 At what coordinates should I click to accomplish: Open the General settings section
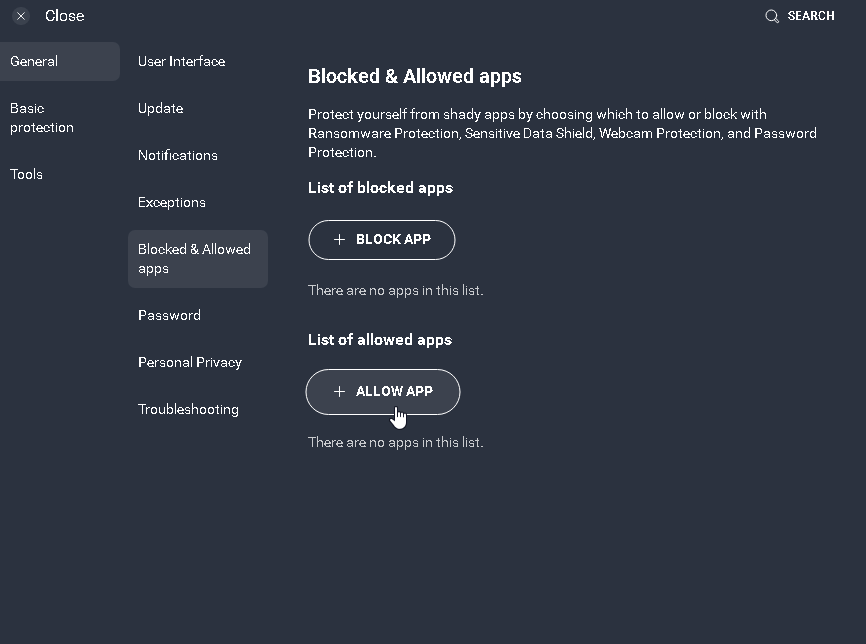pos(34,61)
